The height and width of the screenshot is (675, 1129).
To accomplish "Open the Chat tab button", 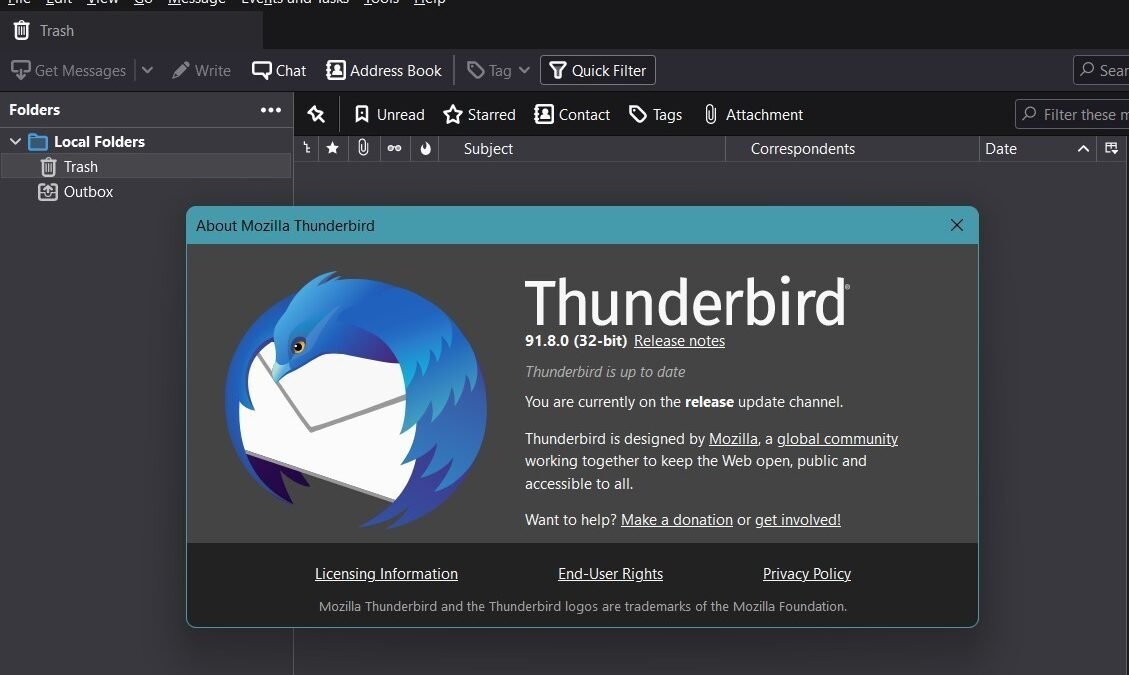I will tap(279, 71).
